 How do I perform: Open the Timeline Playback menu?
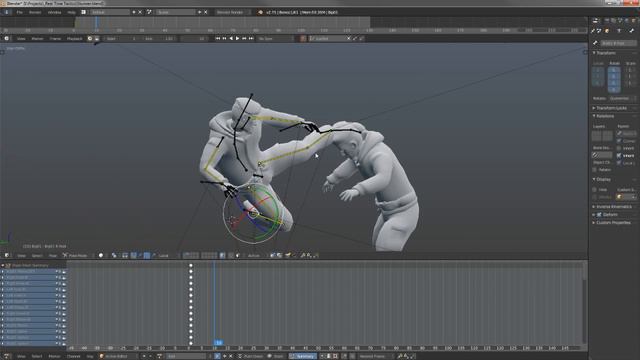(74, 38)
